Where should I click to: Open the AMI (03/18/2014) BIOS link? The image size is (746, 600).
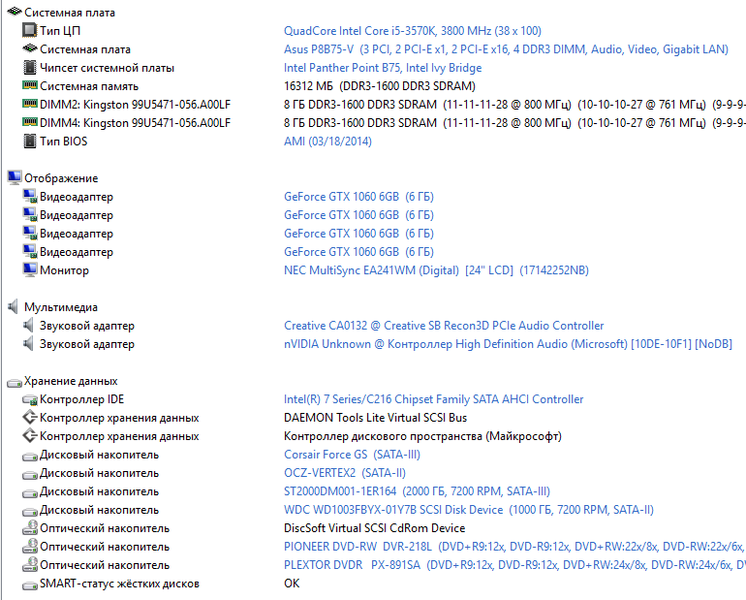[x=327, y=142]
